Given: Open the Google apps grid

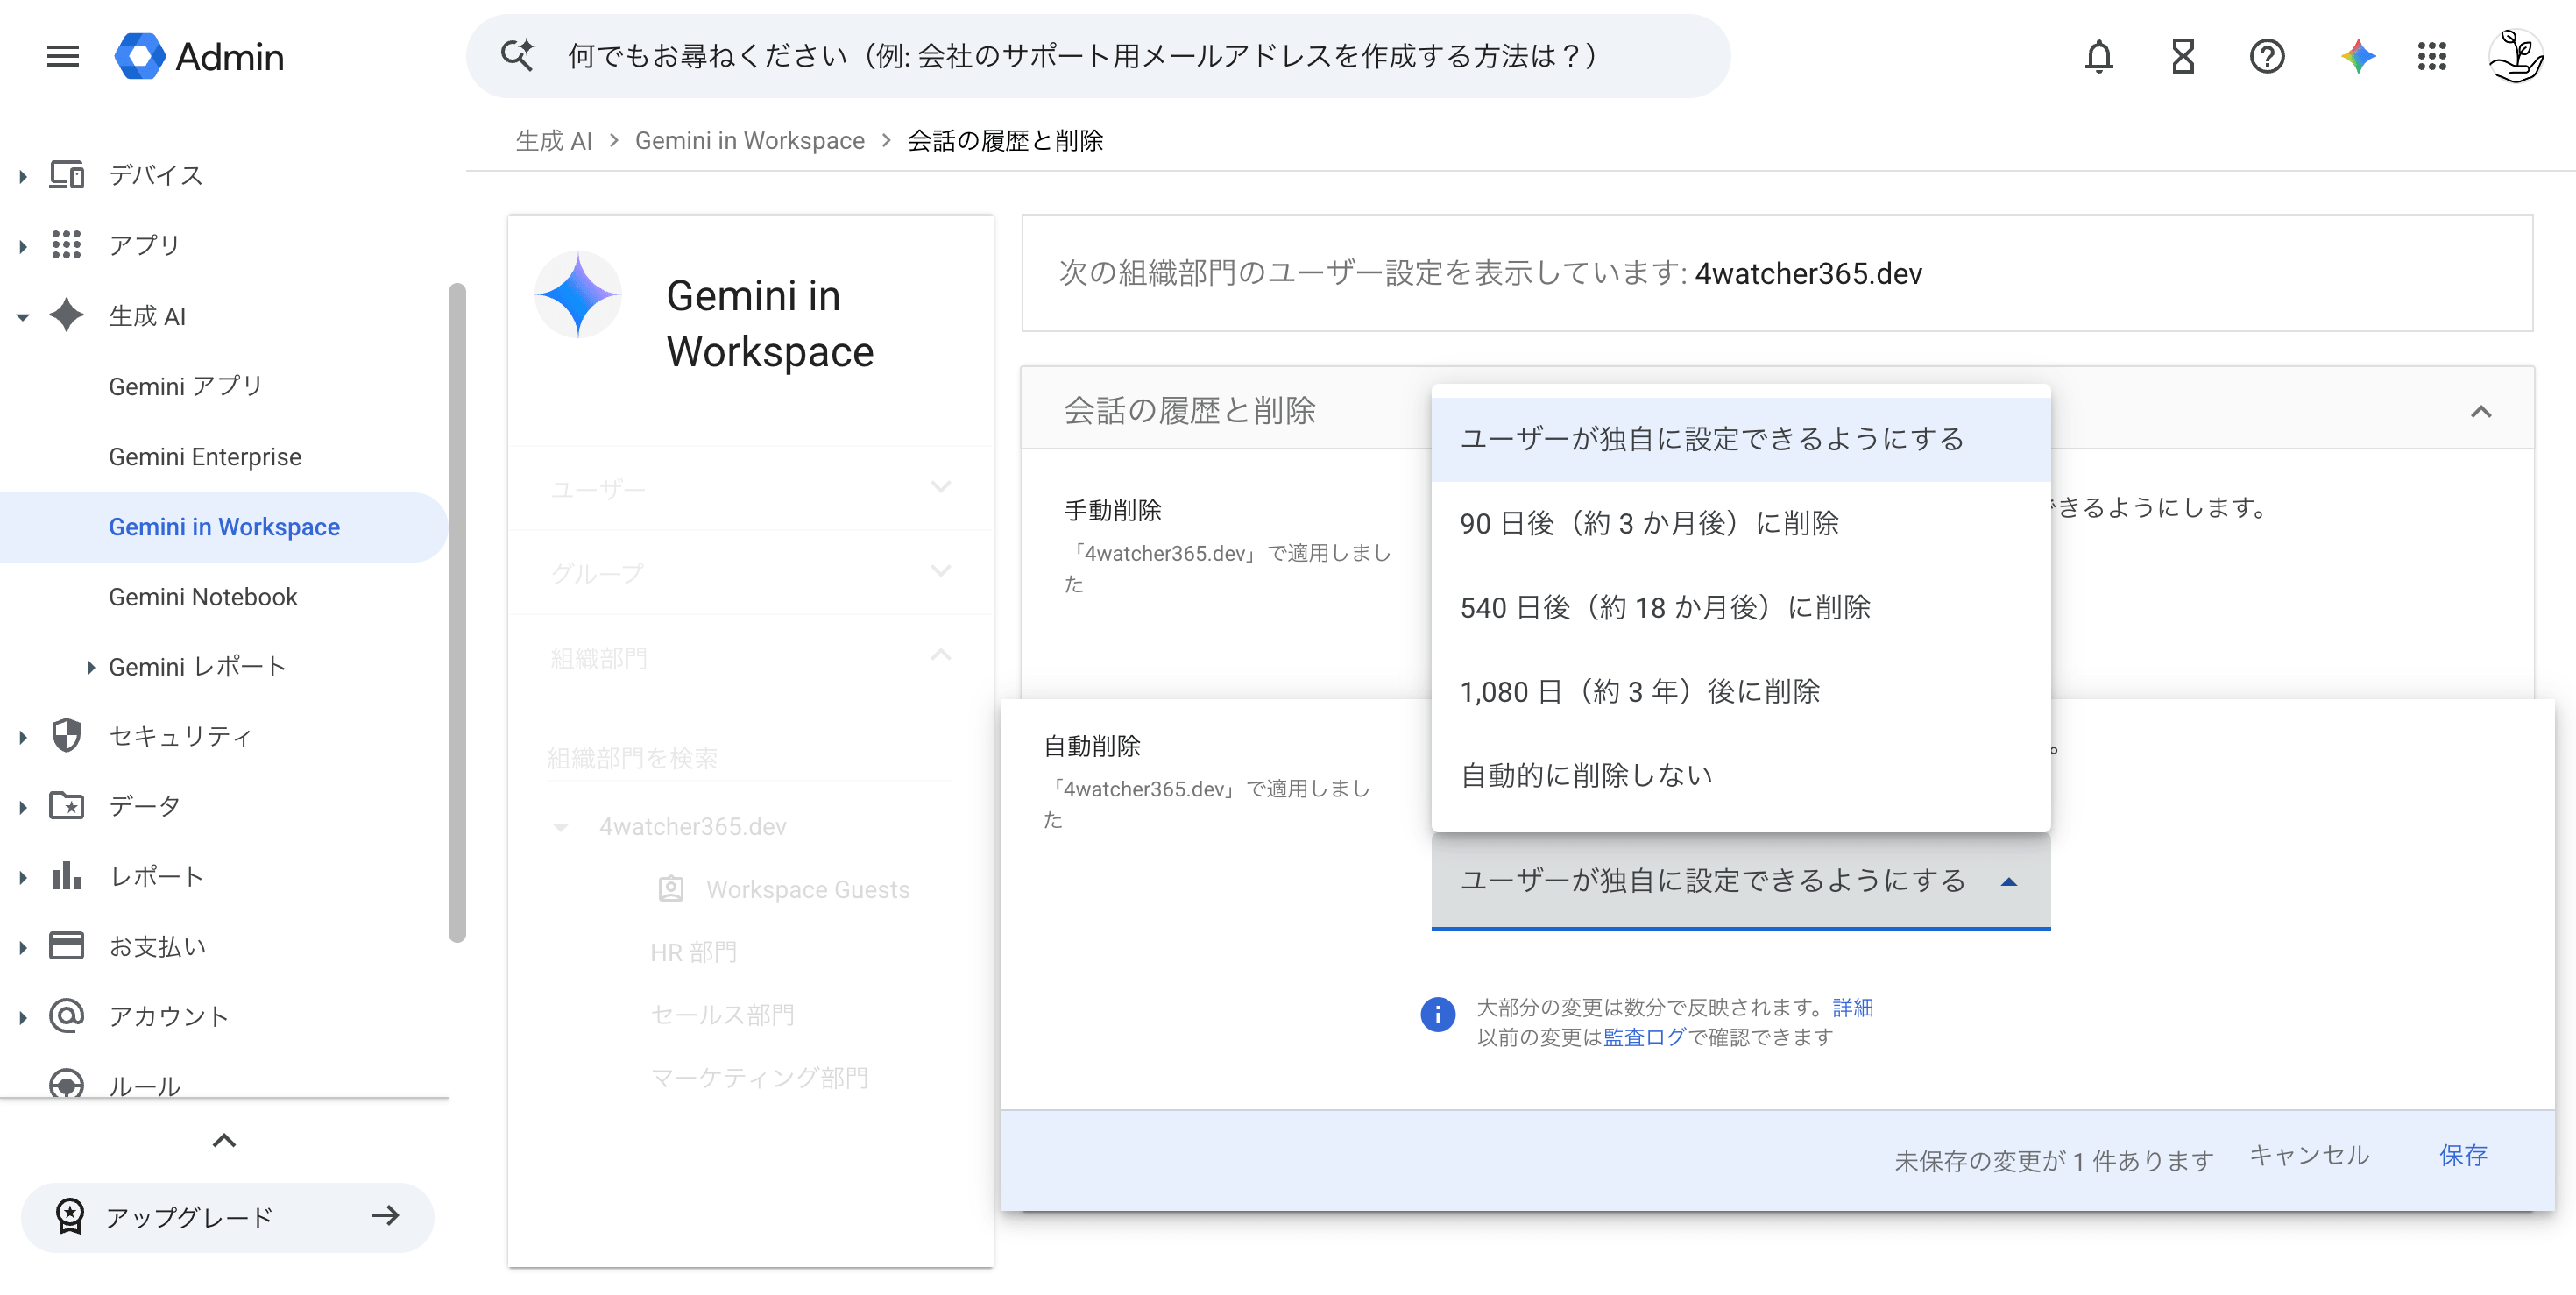Looking at the screenshot, I should tap(2431, 56).
